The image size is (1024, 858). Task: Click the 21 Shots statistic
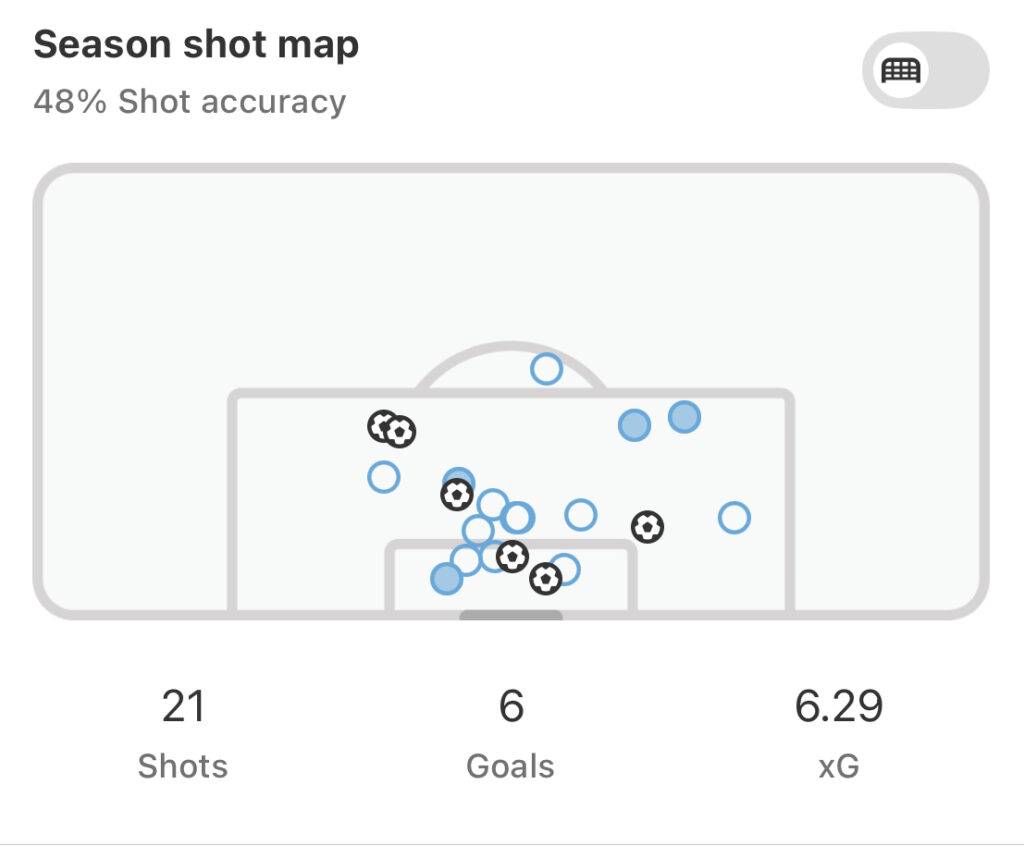coord(183,733)
